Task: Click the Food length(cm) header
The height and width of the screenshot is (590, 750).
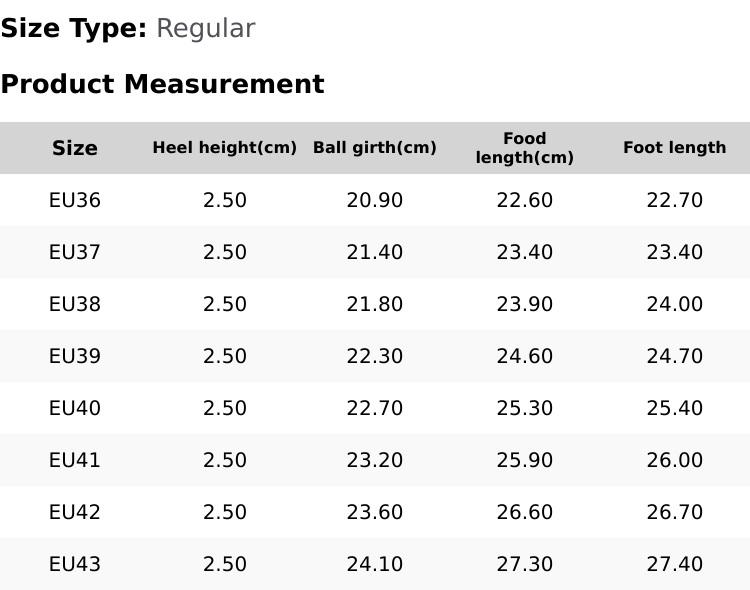Action: click(525, 148)
